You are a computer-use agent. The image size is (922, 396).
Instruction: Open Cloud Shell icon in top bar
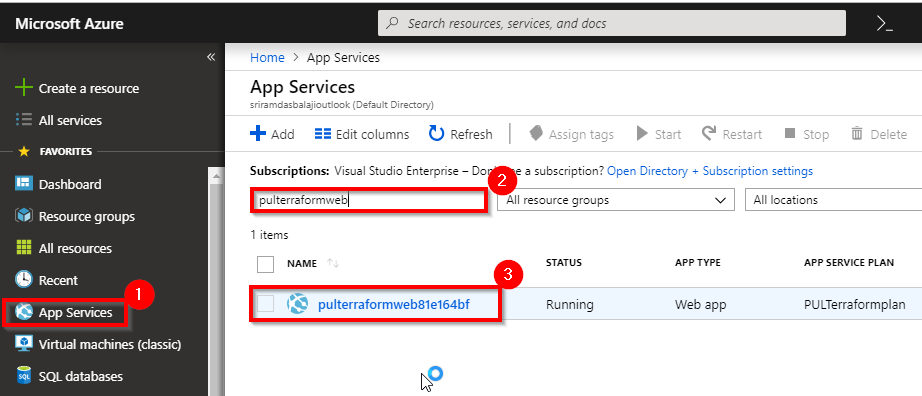pyautogui.click(x=884, y=24)
